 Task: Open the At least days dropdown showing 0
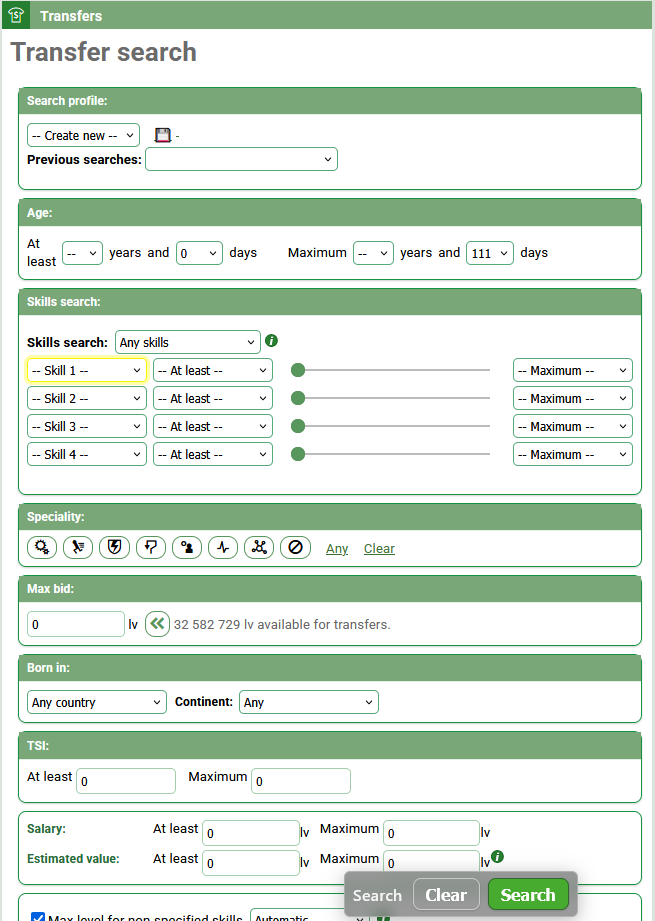point(199,253)
